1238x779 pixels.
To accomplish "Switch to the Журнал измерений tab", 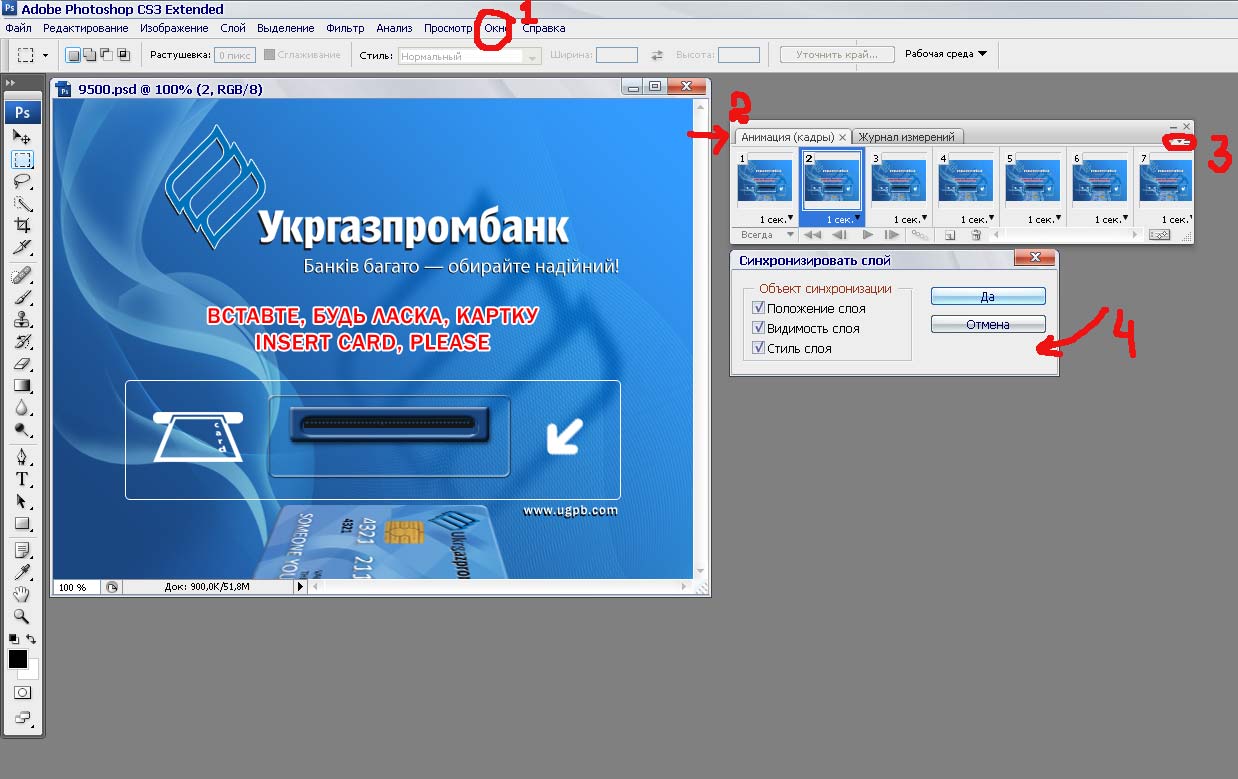I will coord(907,137).
